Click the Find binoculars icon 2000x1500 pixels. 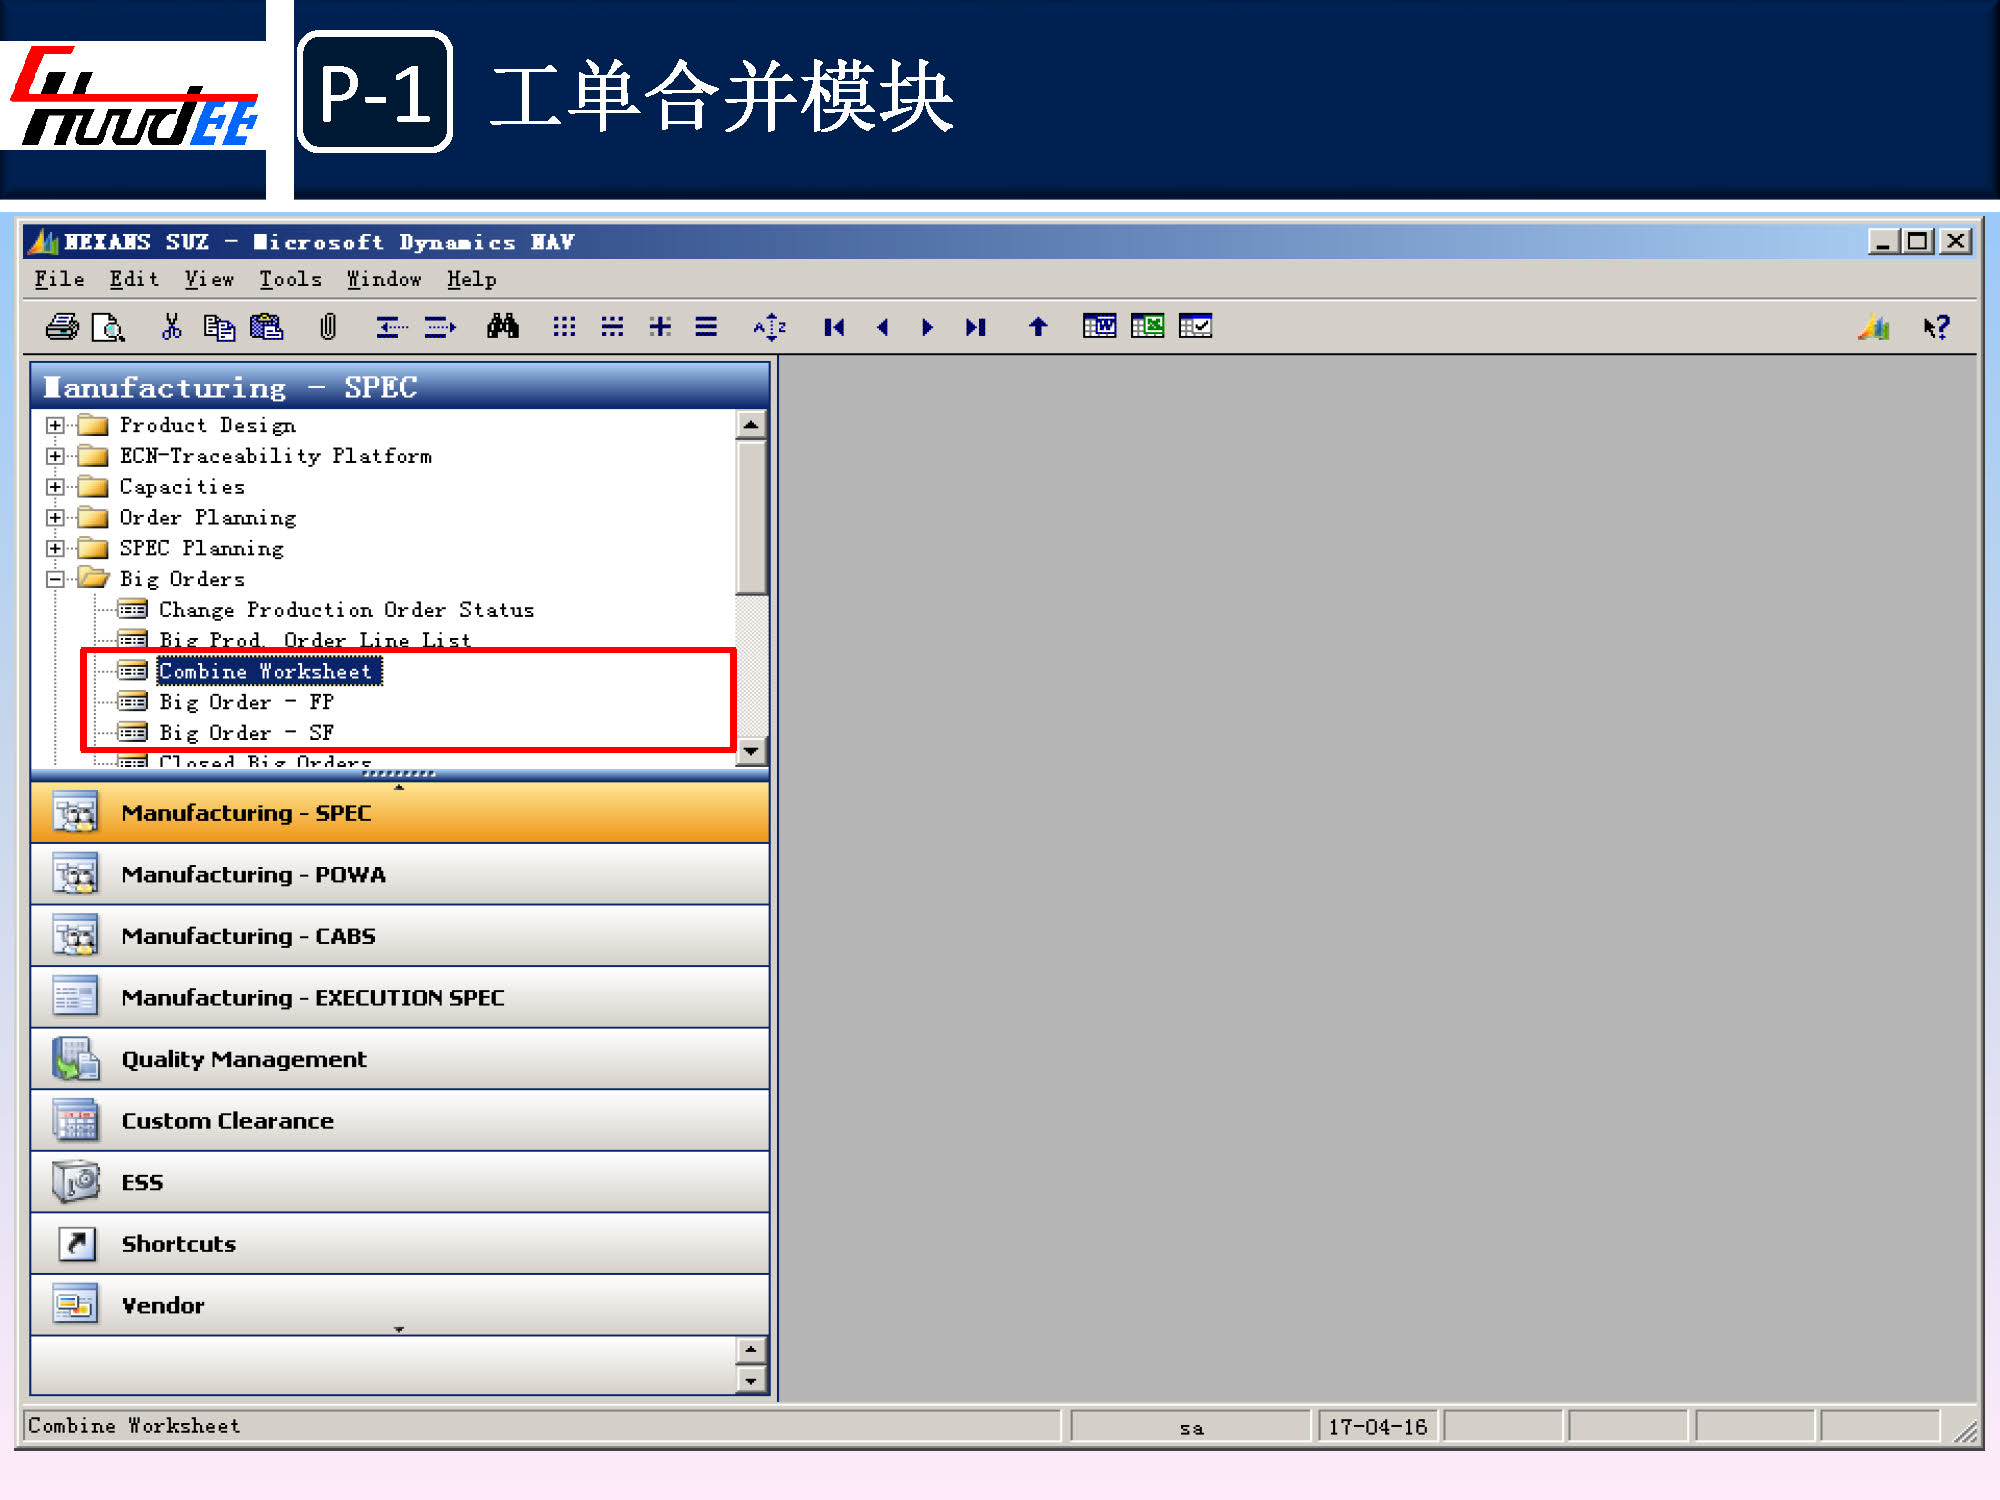(502, 327)
